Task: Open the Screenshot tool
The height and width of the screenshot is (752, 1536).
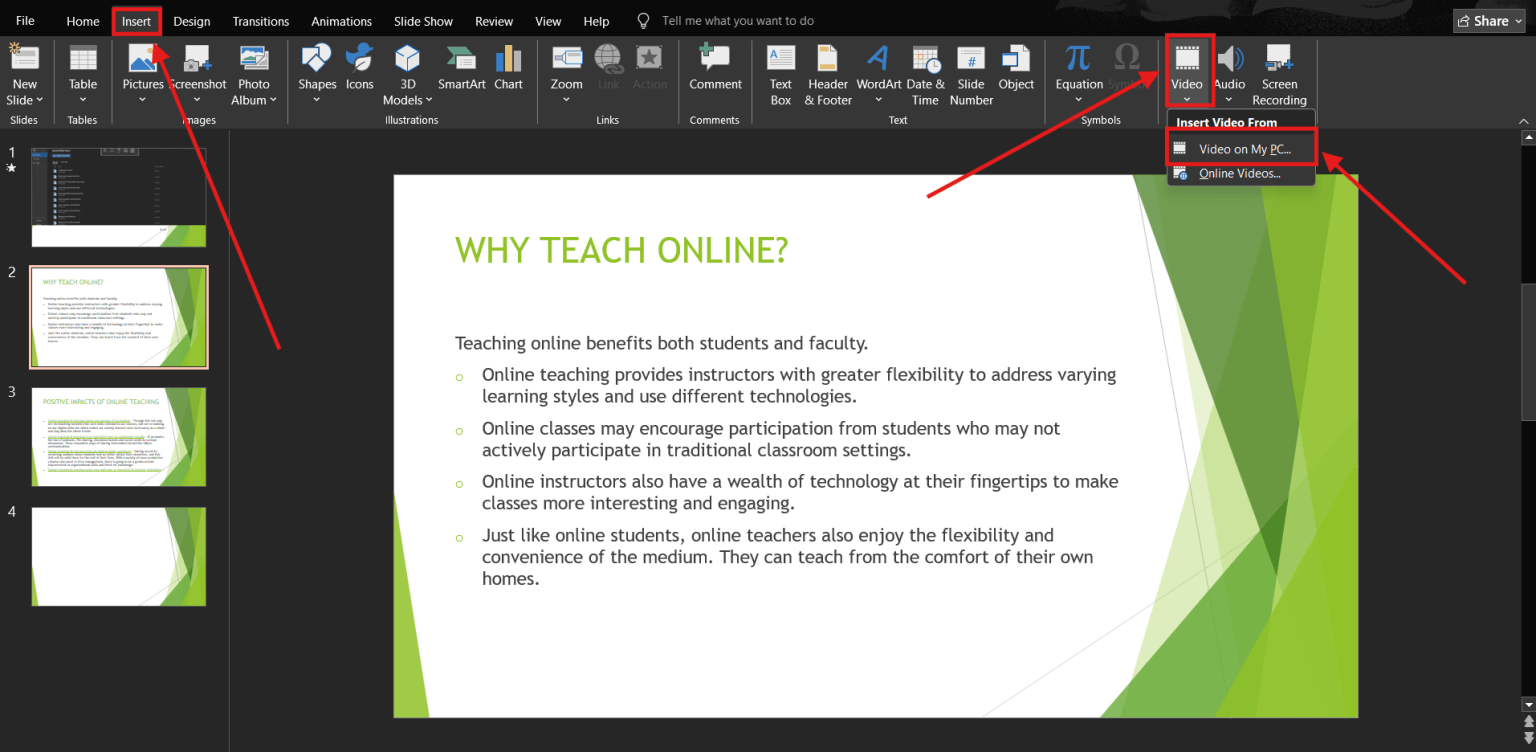Action: [x=198, y=70]
